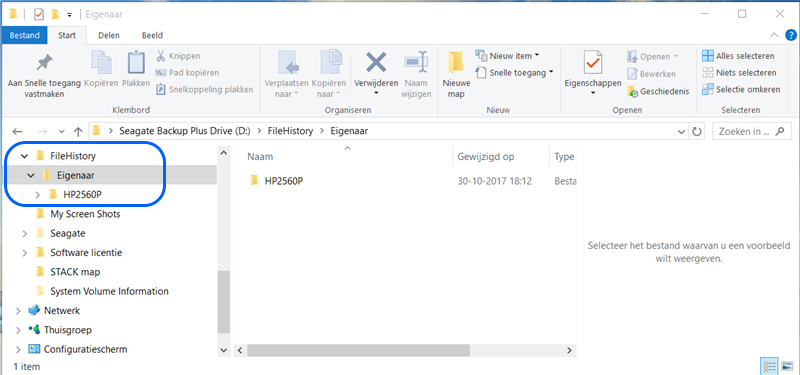This screenshot has width=800, height=375.
Task: Switch to the Beeld ribbon tab
Action: point(152,35)
